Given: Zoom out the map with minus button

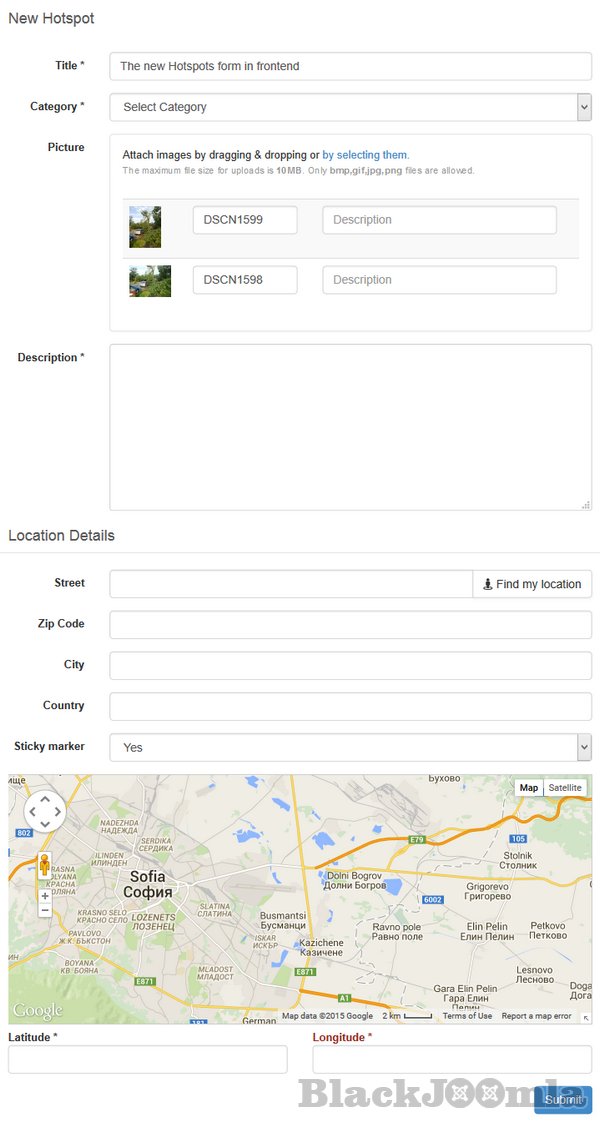Looking at the screenshot, I should click(45, 911).
